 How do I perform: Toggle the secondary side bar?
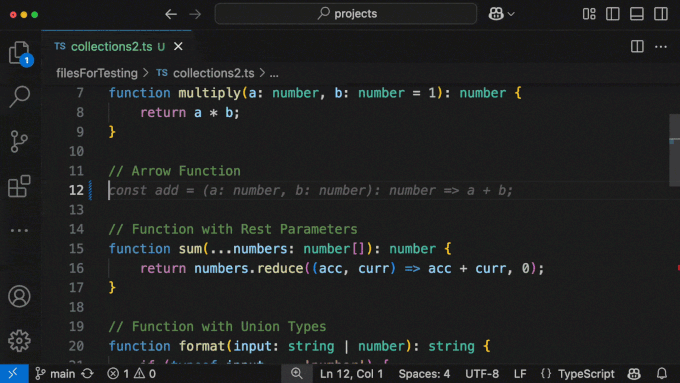(661, 14)
